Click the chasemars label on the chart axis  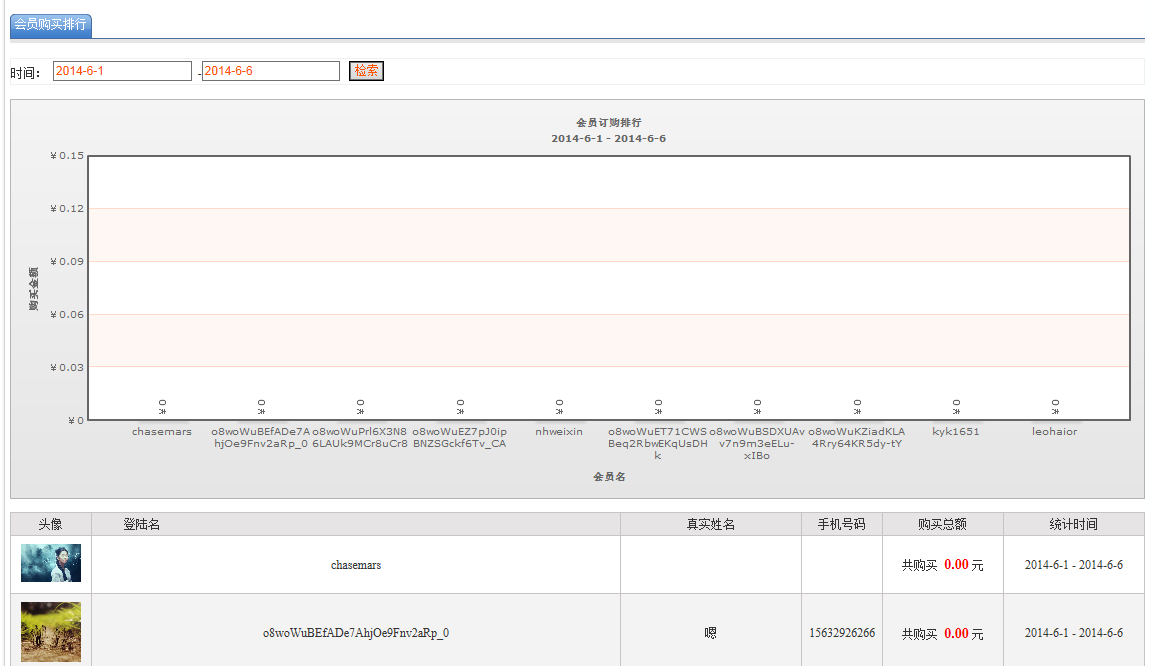(x=162, y=432)
